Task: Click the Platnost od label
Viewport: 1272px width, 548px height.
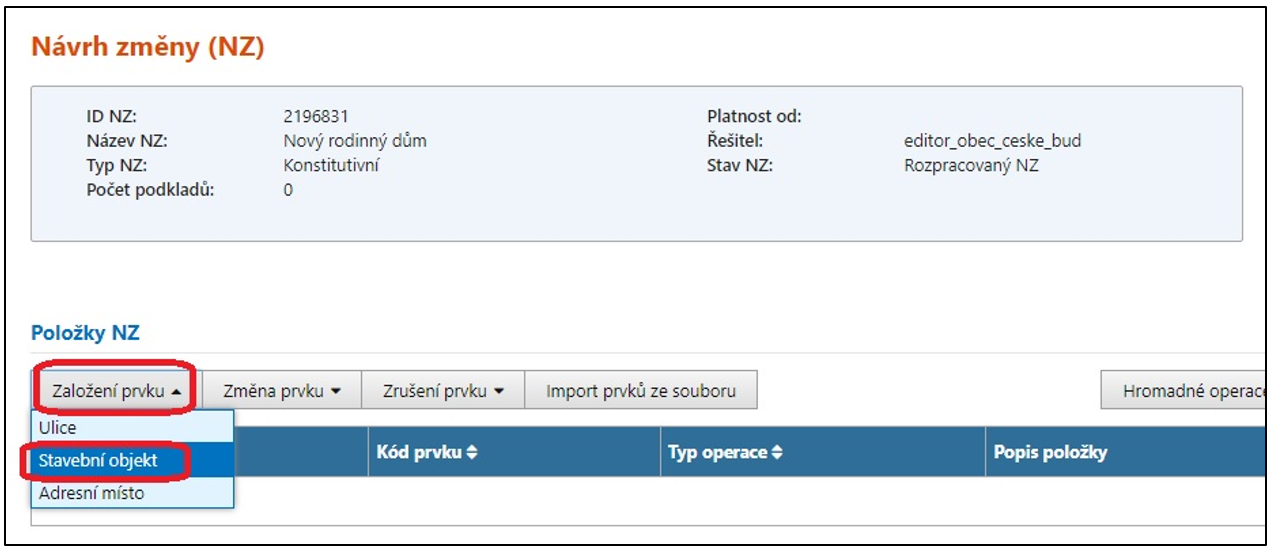Action: click(754, 117)
